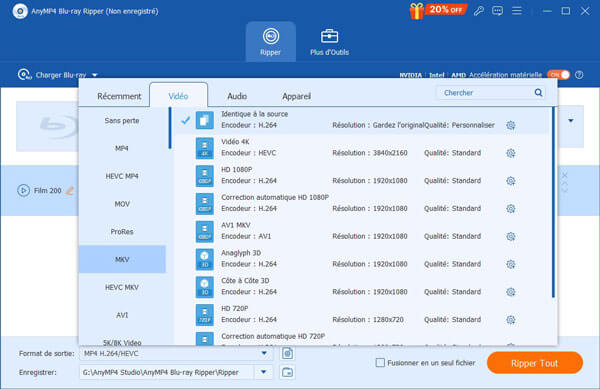Select ProRes format category
Viewport: 600px width, 389px height.
coord(122,232)
